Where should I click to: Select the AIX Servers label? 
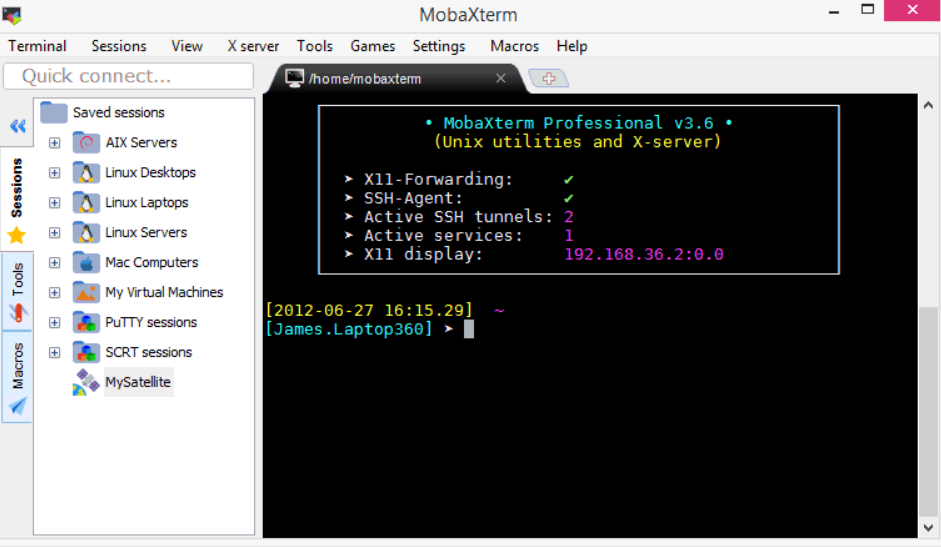click(142, 142)
